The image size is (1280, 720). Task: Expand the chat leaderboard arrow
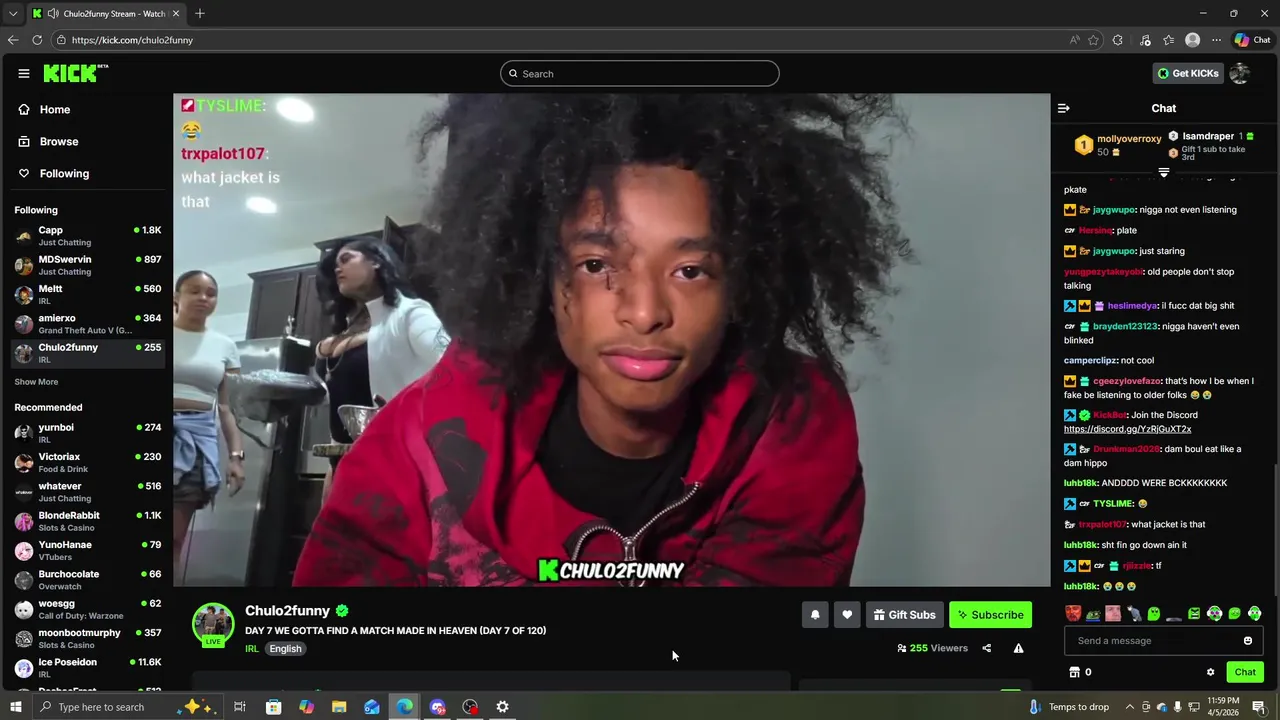pos(1163,173)
